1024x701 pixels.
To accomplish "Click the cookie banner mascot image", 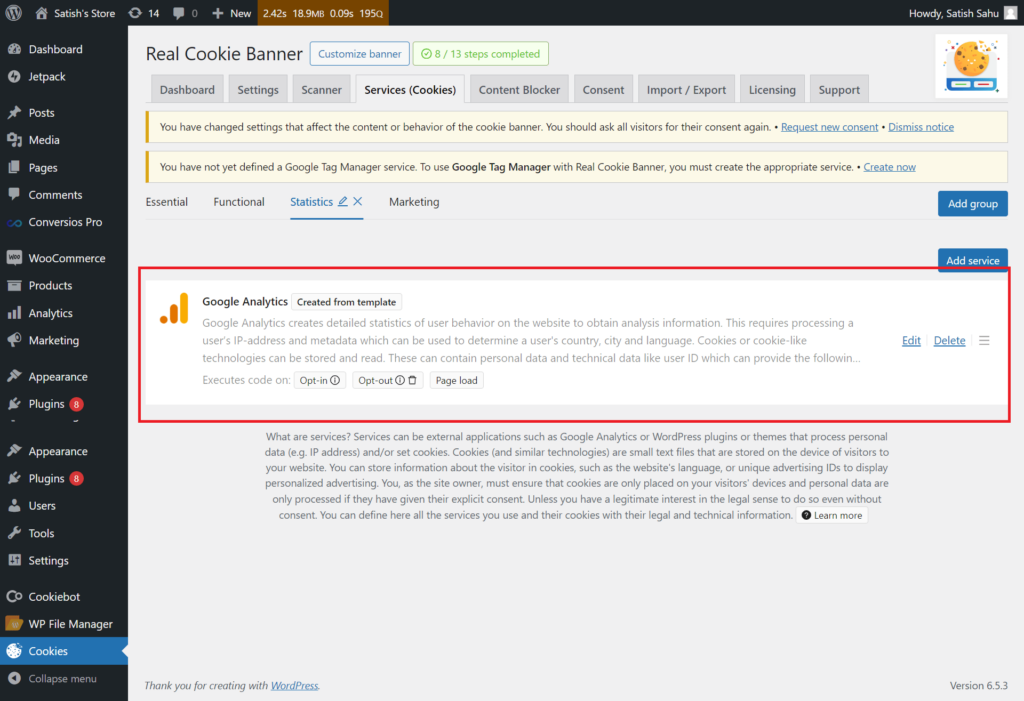I will [971, 65].
